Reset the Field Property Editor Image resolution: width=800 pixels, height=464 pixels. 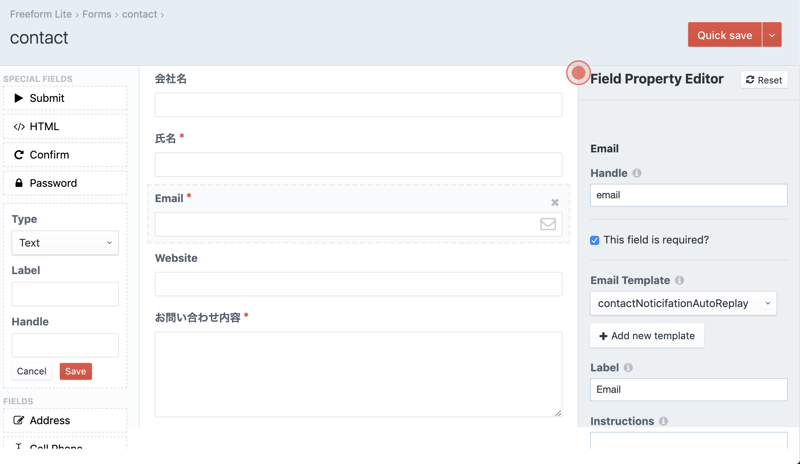coord(764,80)
